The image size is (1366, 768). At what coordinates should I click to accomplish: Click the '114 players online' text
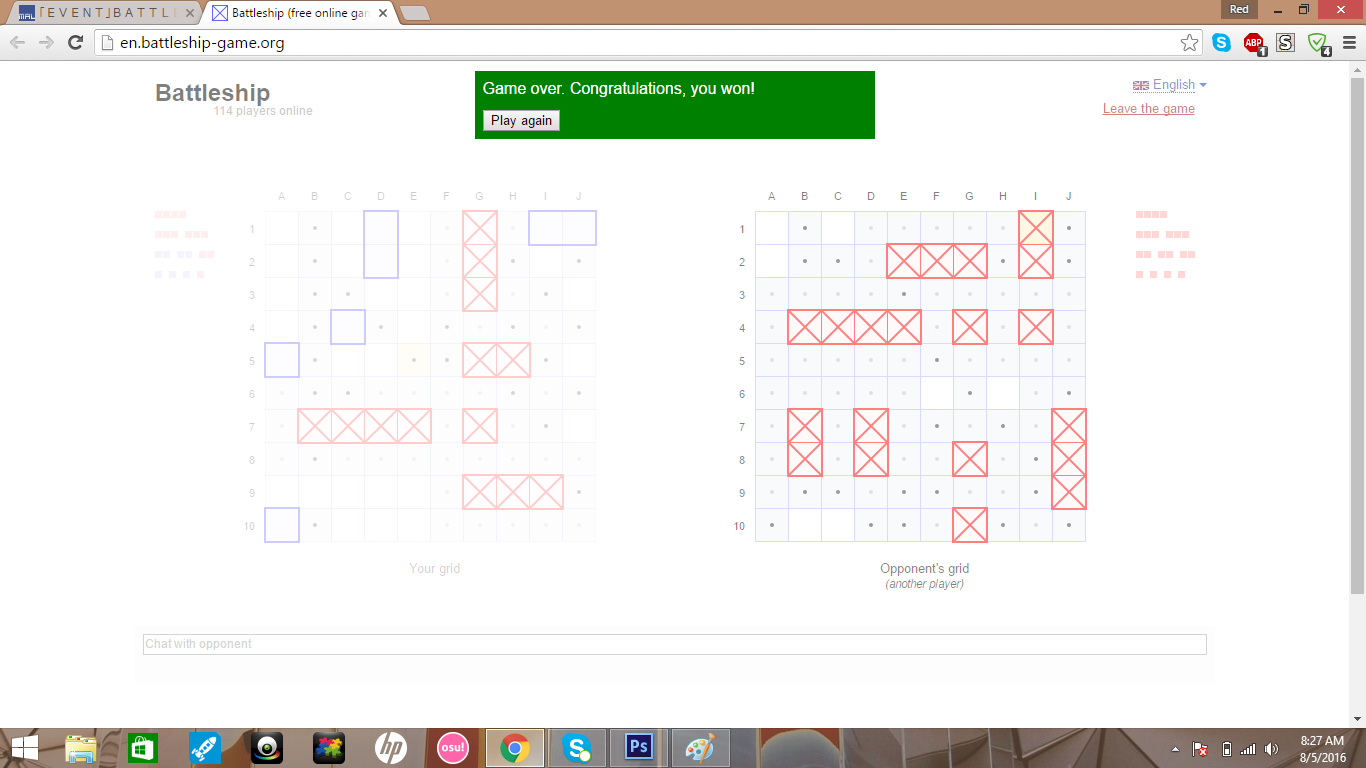(263, 111)
